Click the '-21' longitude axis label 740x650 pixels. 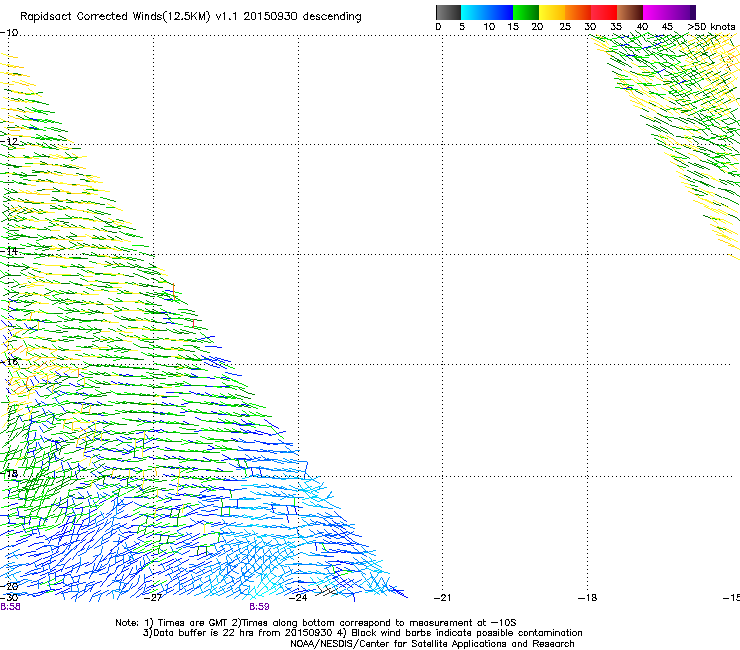tap(442, 598)
